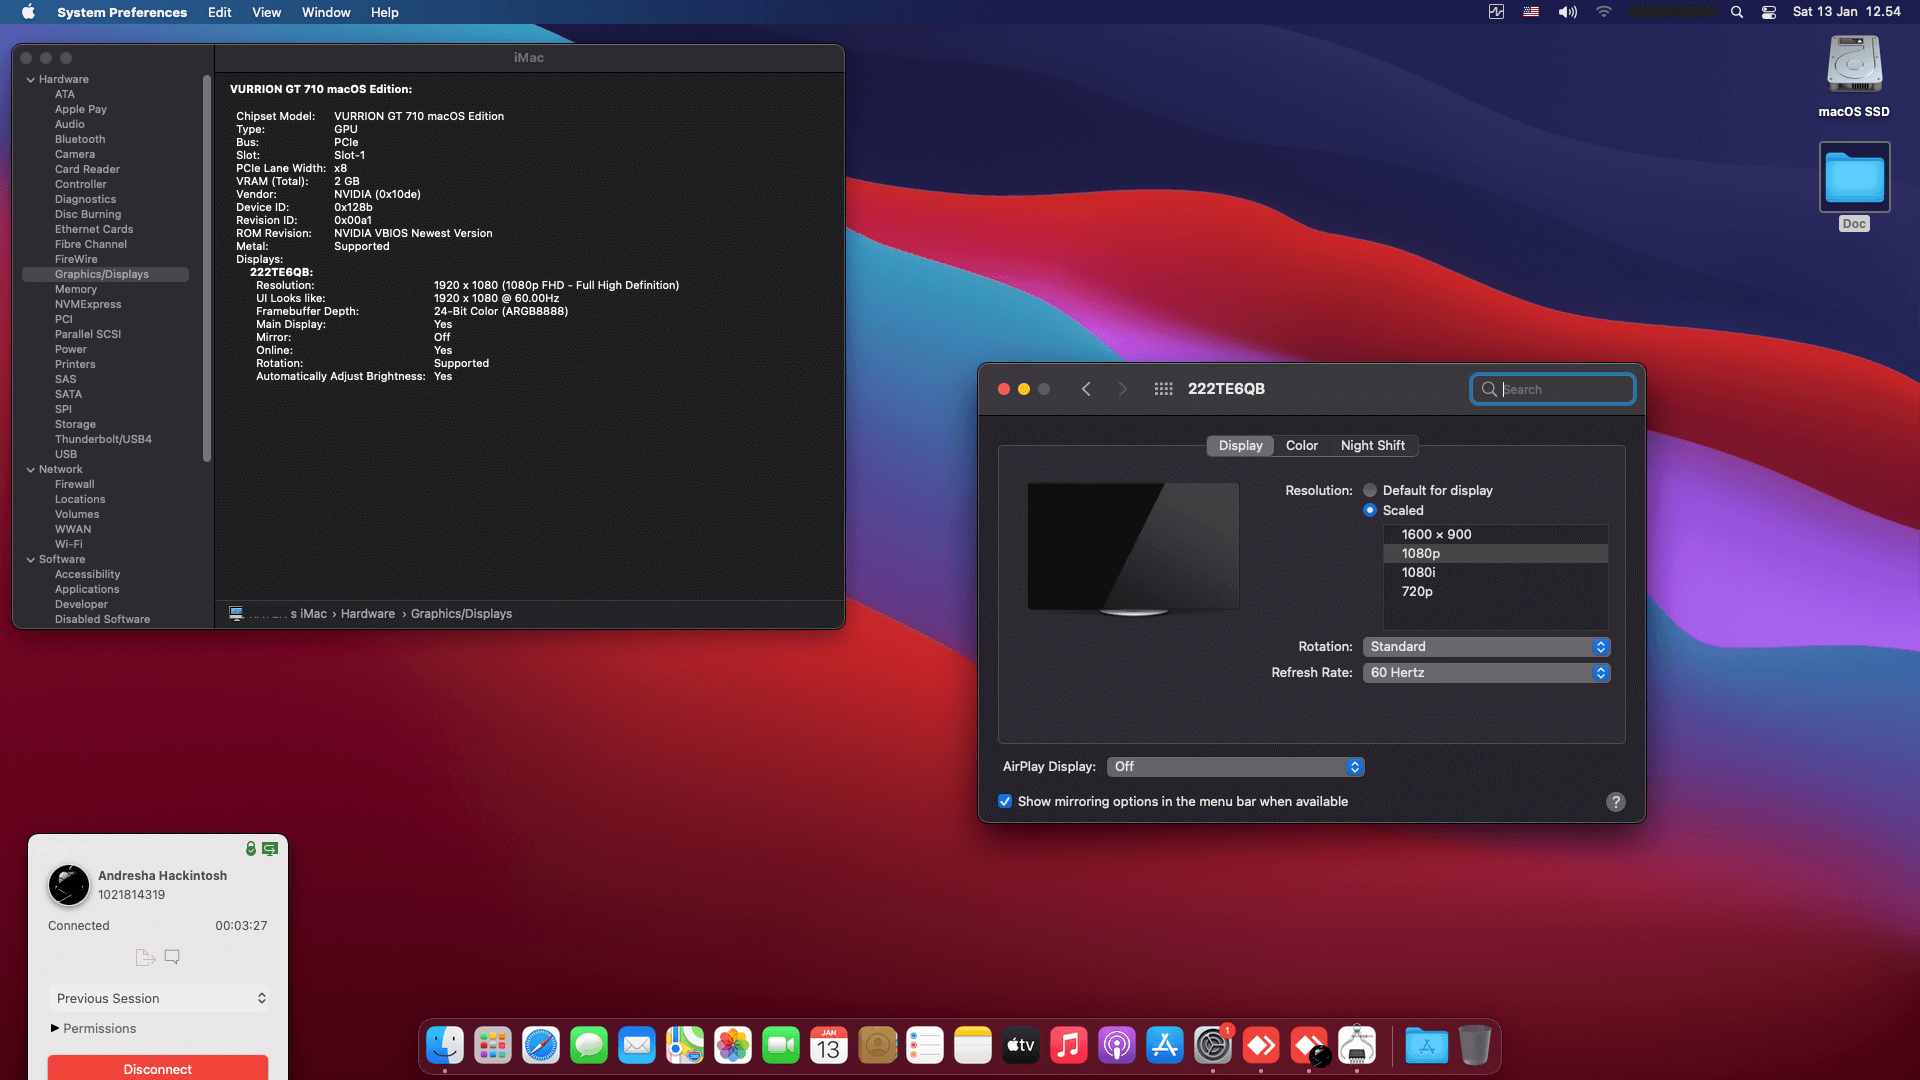Launch Safari from the dock
This screenshot has width=1920, height=1080.
click(x=541, y=1046)
